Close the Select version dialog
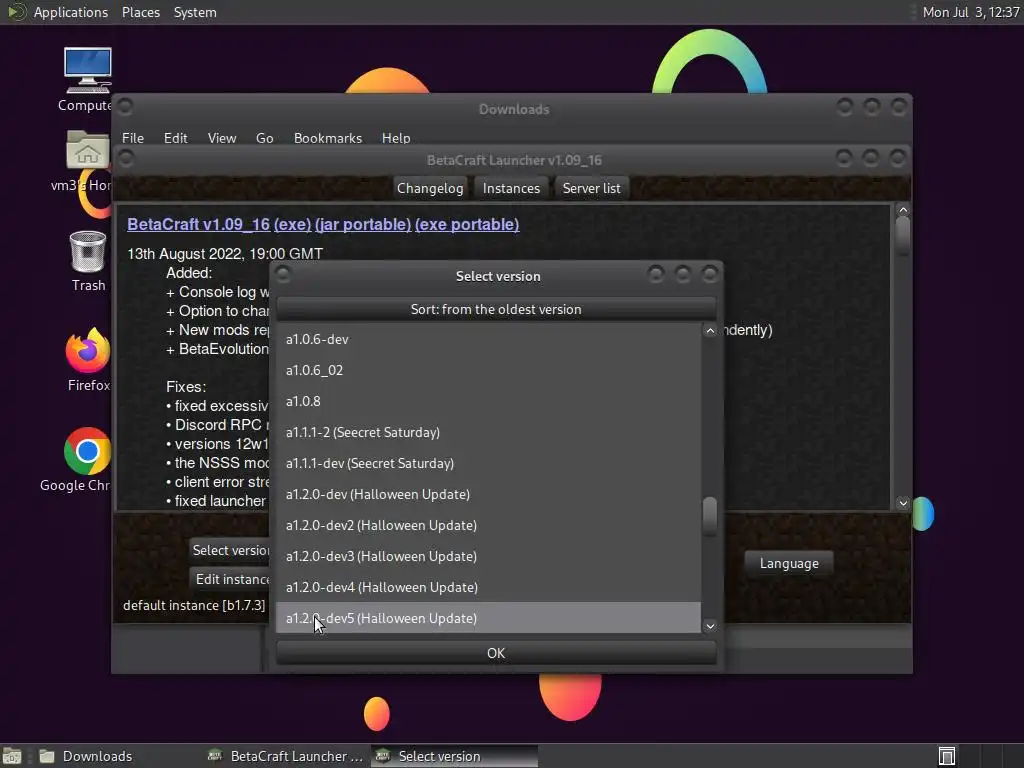1024x768 pixels. click(x=709, y=274)
